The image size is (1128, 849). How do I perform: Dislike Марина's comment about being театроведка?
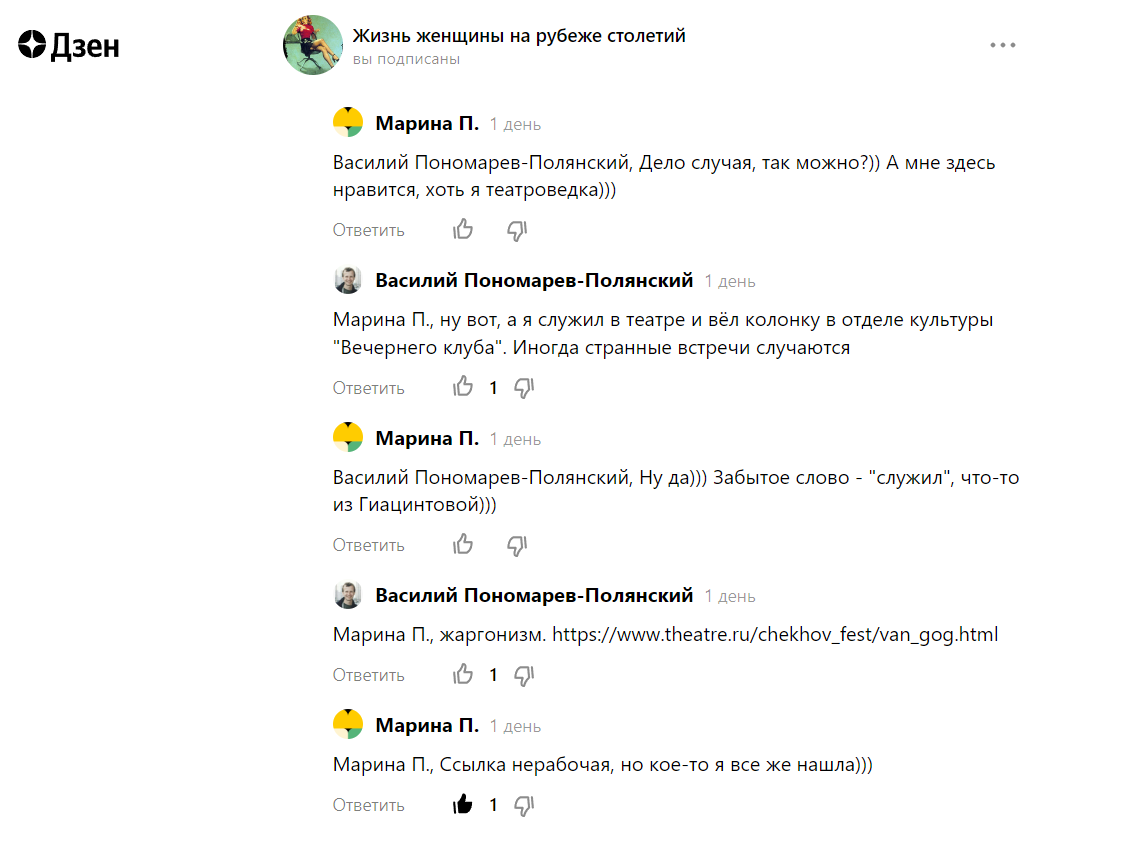517,230
